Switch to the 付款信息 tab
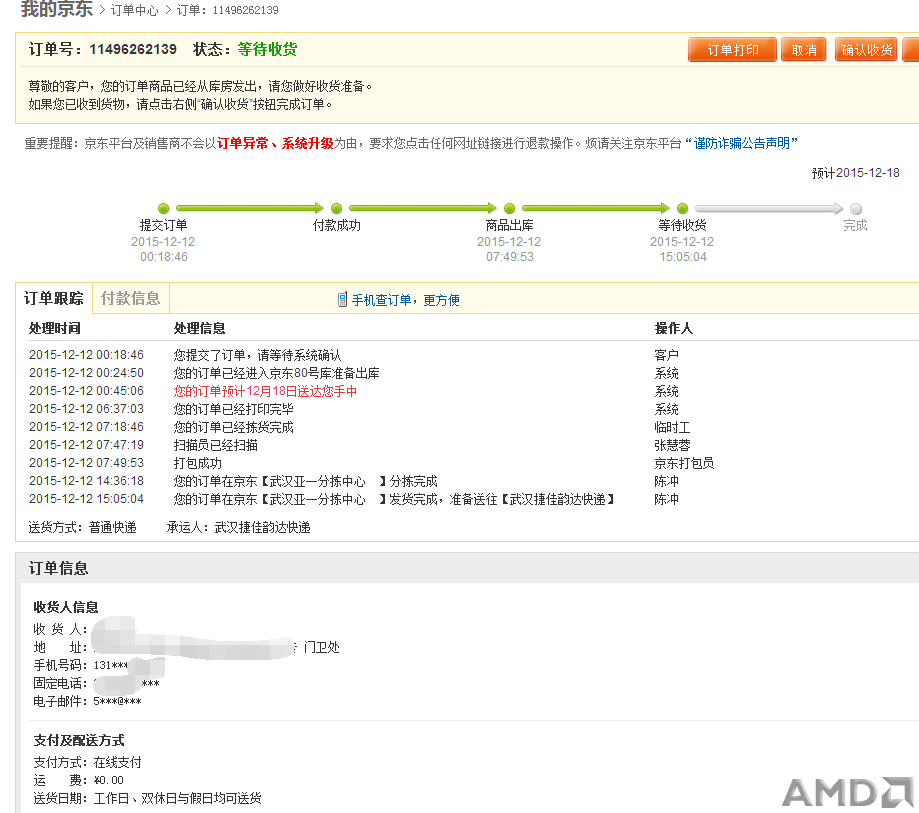This screenshot has width=919, height=813. pyautogui.click(x=131, y=298)
